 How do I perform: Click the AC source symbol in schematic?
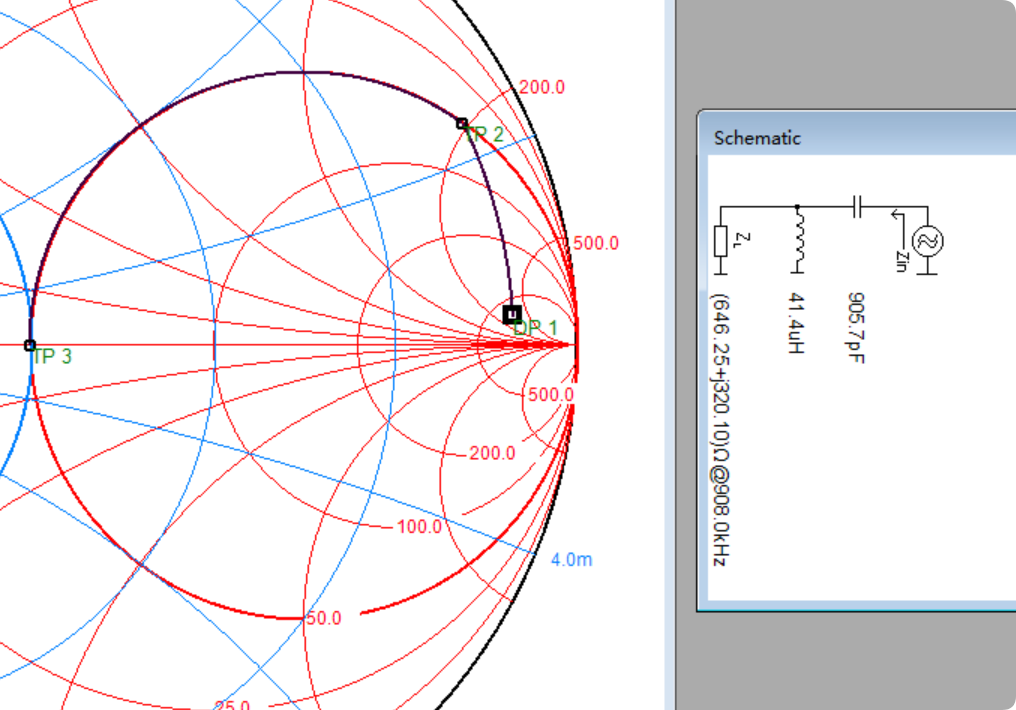[x=928, y=241]
